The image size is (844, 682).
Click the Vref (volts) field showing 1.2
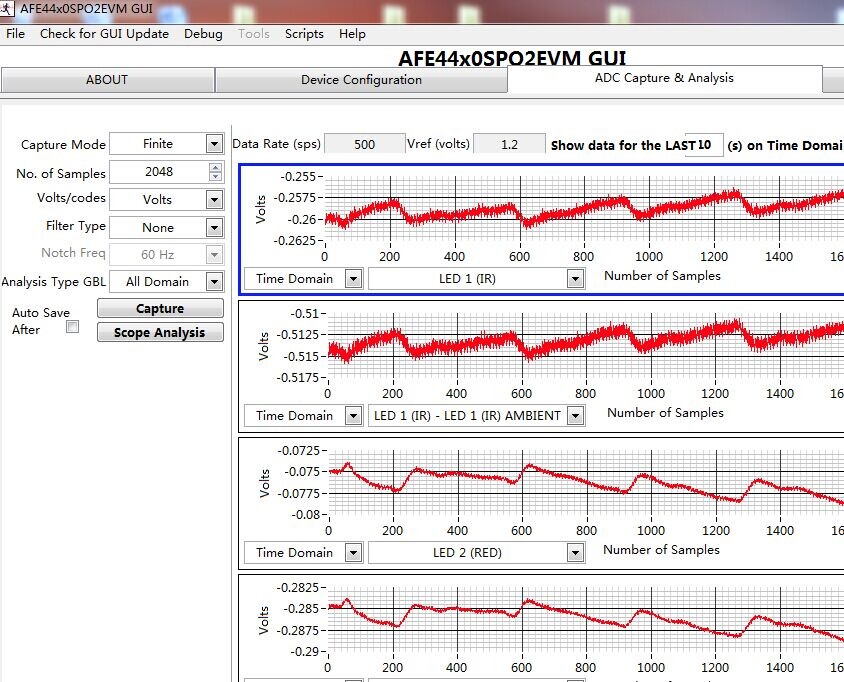(x=509, y=144)
